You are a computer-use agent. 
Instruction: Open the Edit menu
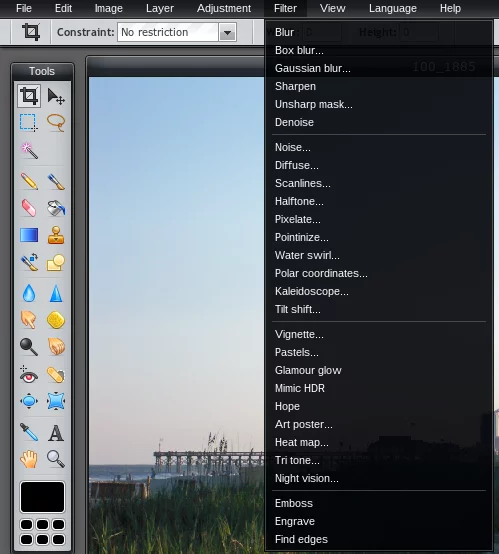(63, 8)
